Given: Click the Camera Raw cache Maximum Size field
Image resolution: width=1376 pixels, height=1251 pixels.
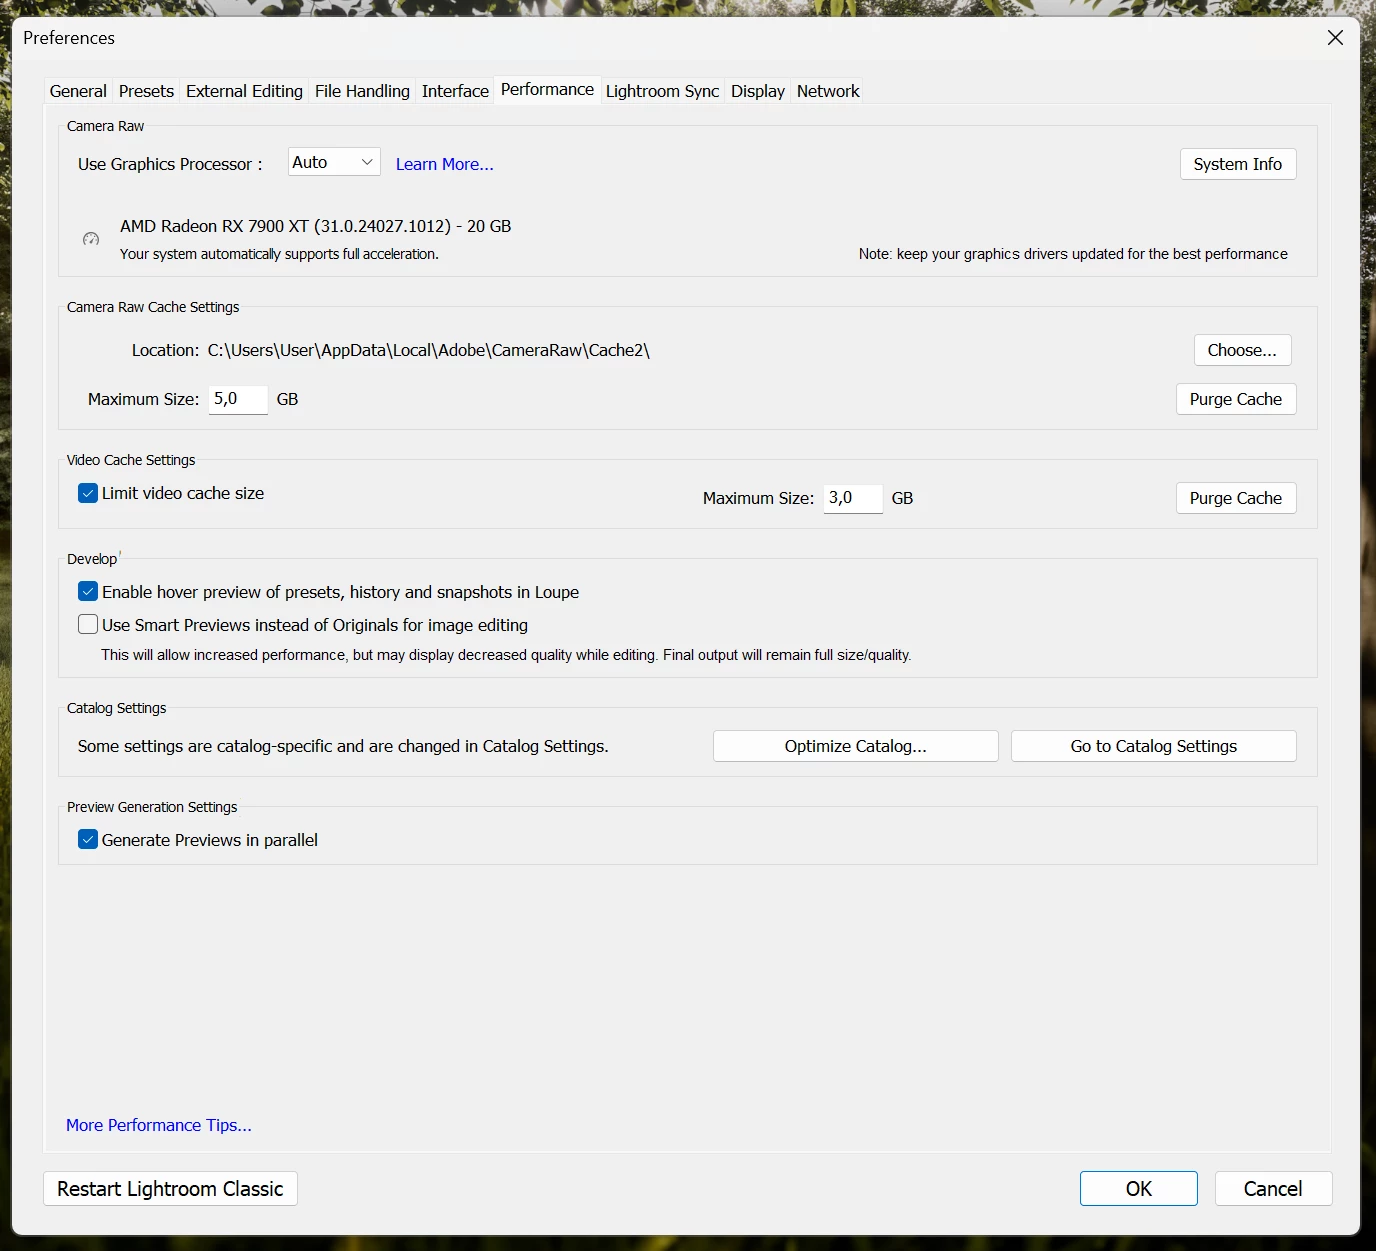Looking at the screenshot, I should point(238,399).
